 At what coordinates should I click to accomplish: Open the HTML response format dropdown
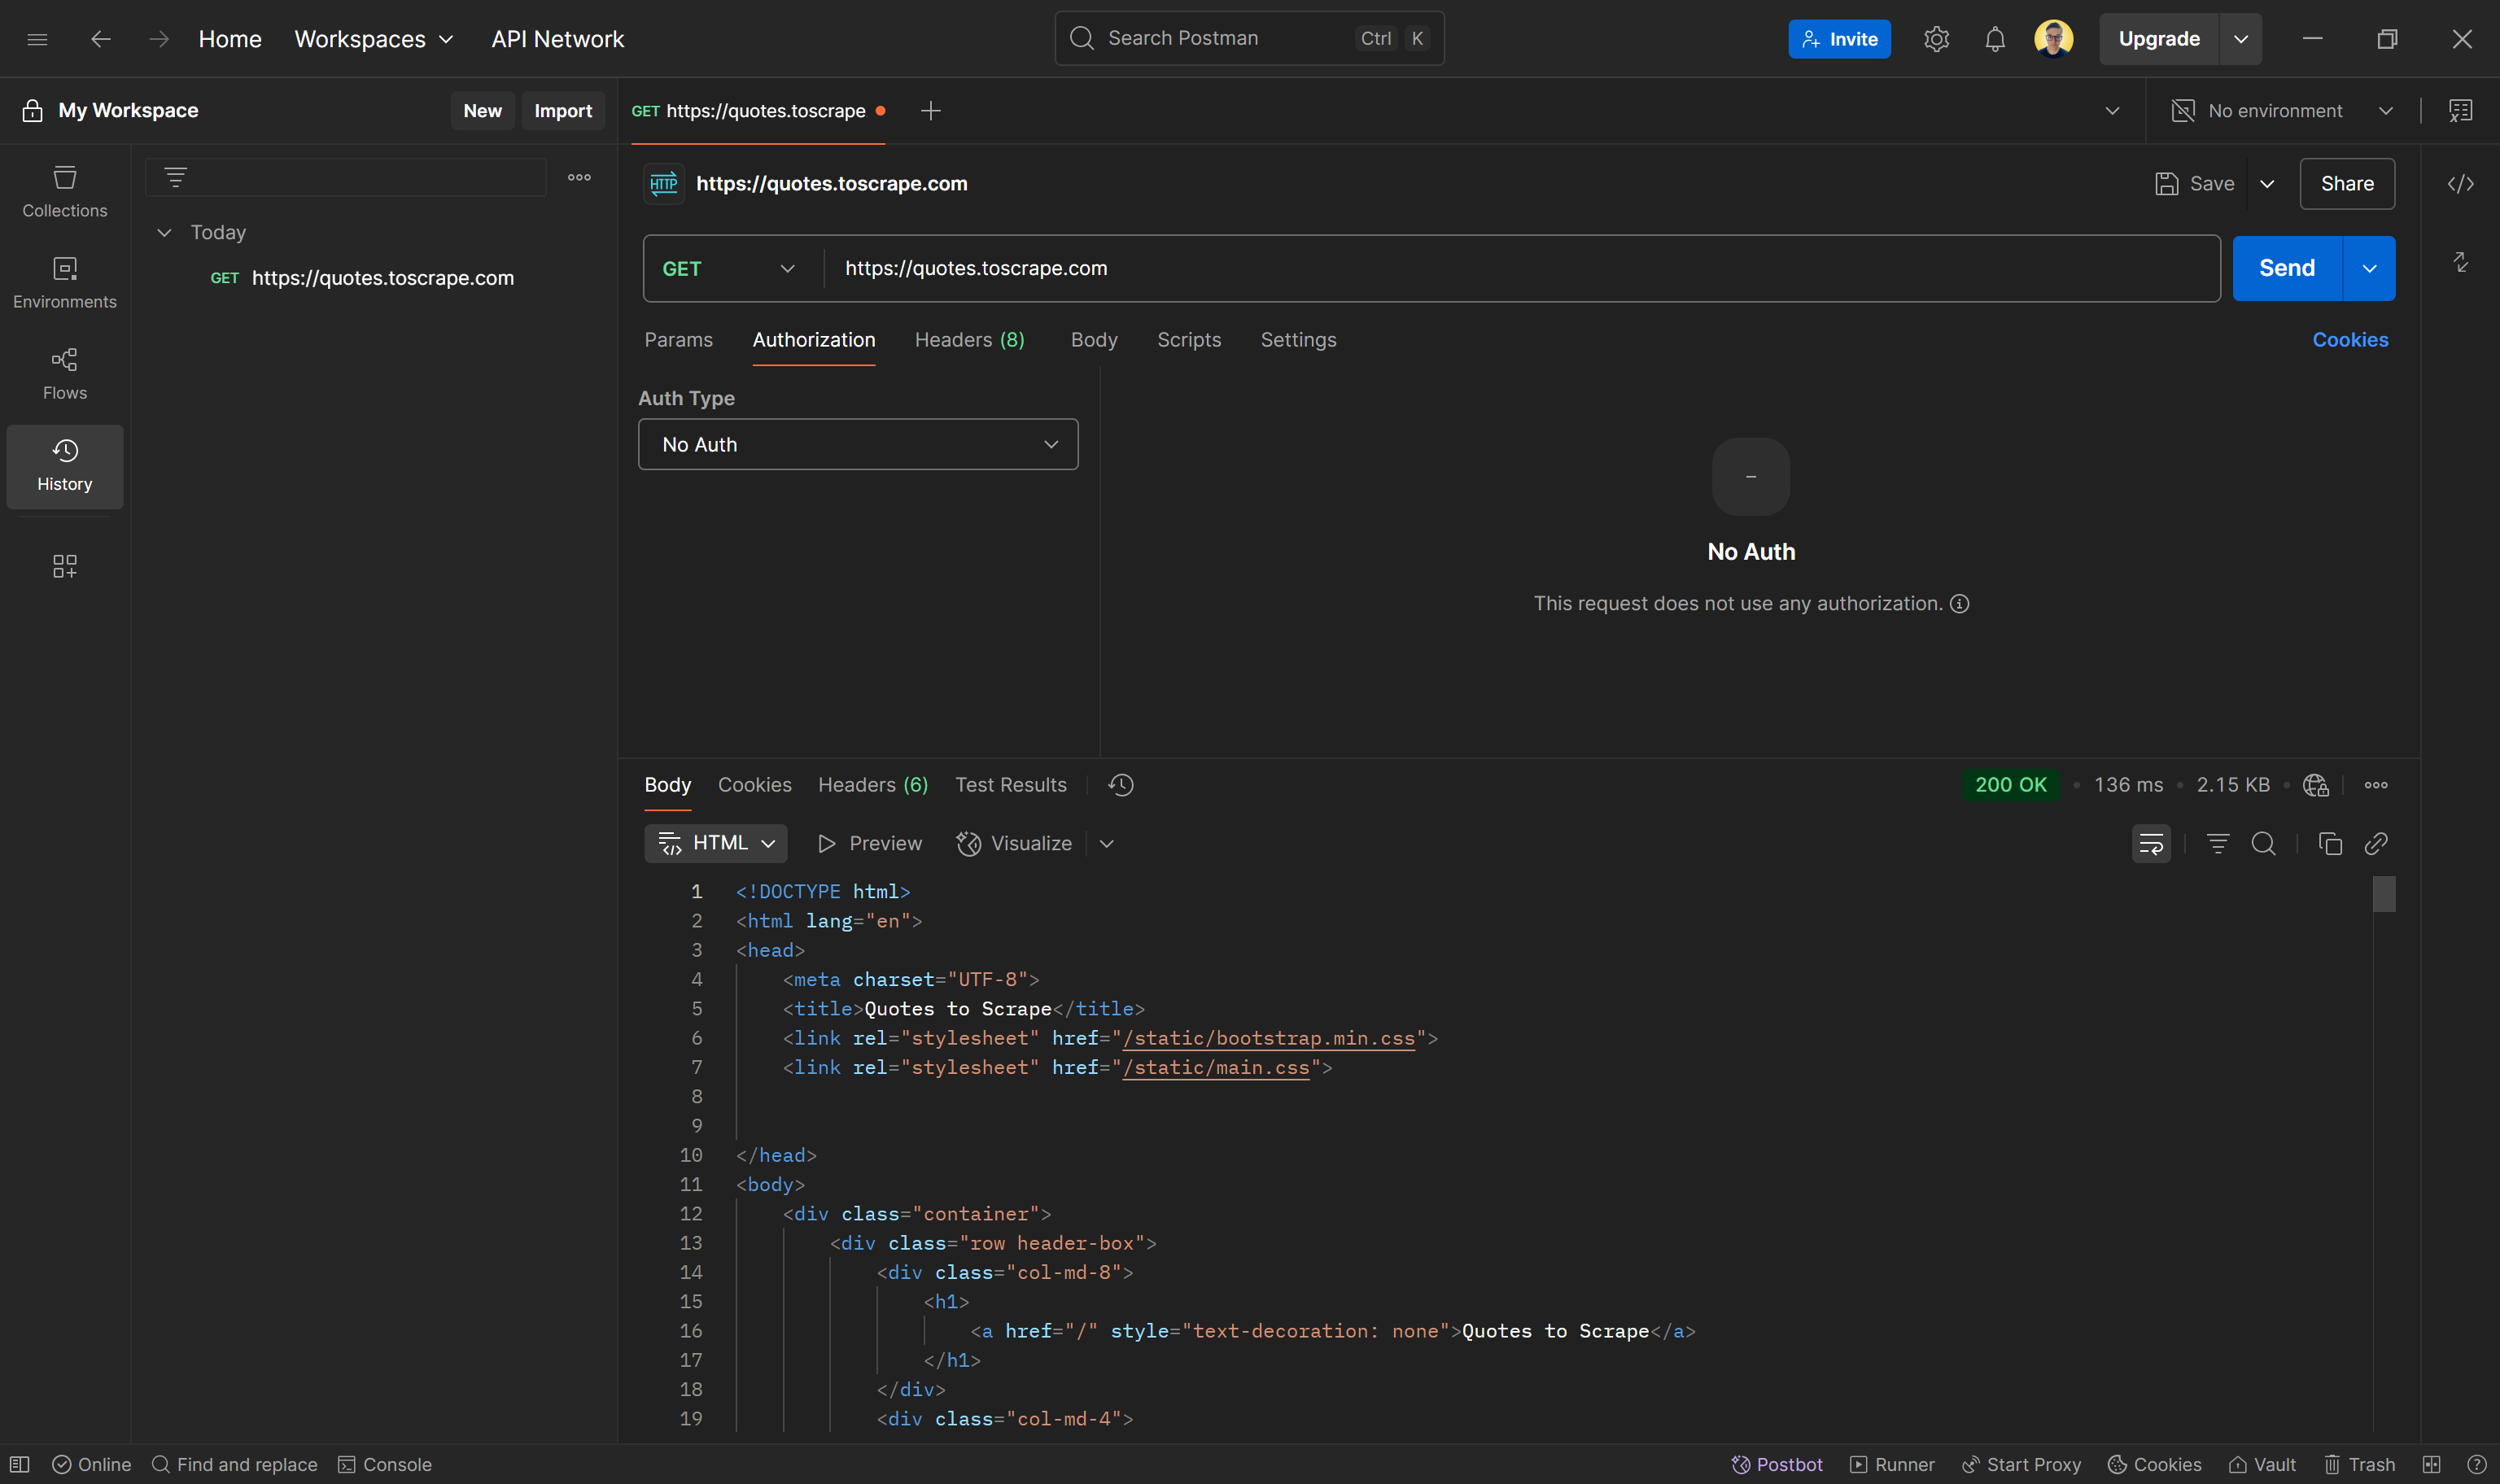(x=715, y=843)
